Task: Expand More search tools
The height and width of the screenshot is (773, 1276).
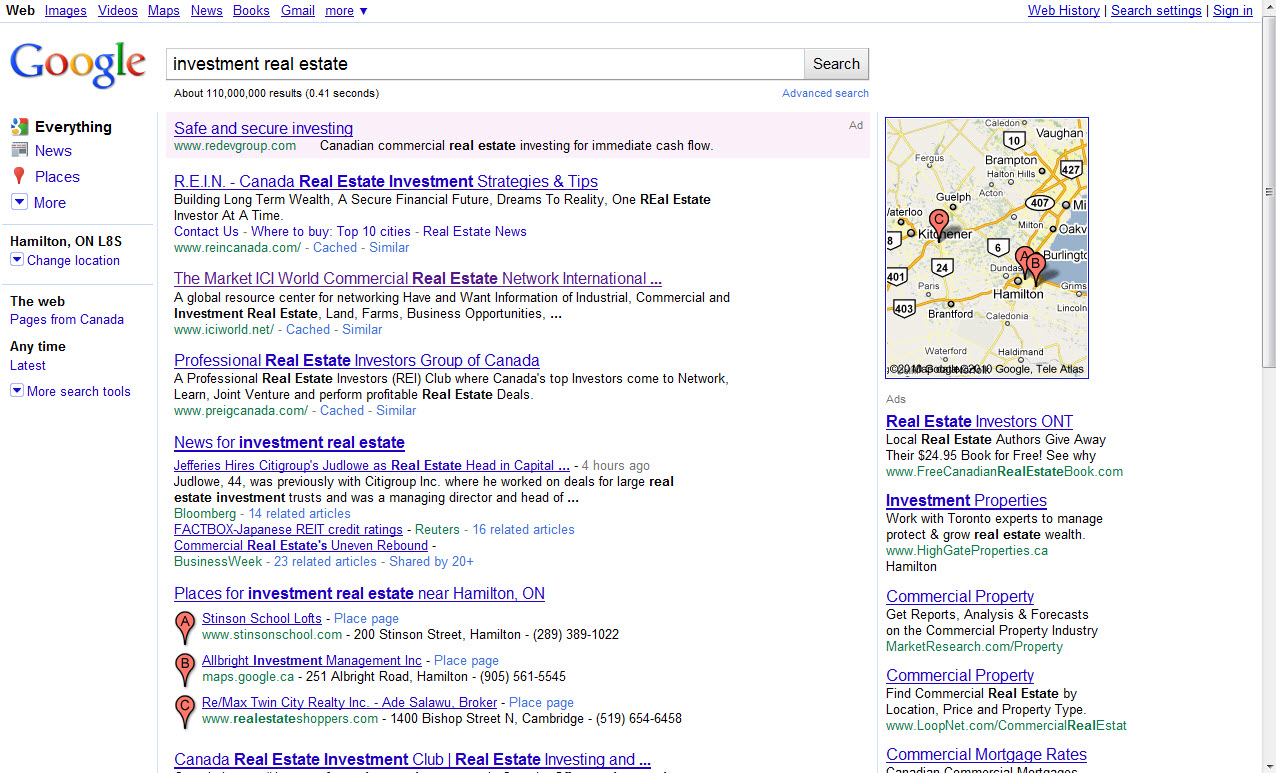Action: click(16, 391)
